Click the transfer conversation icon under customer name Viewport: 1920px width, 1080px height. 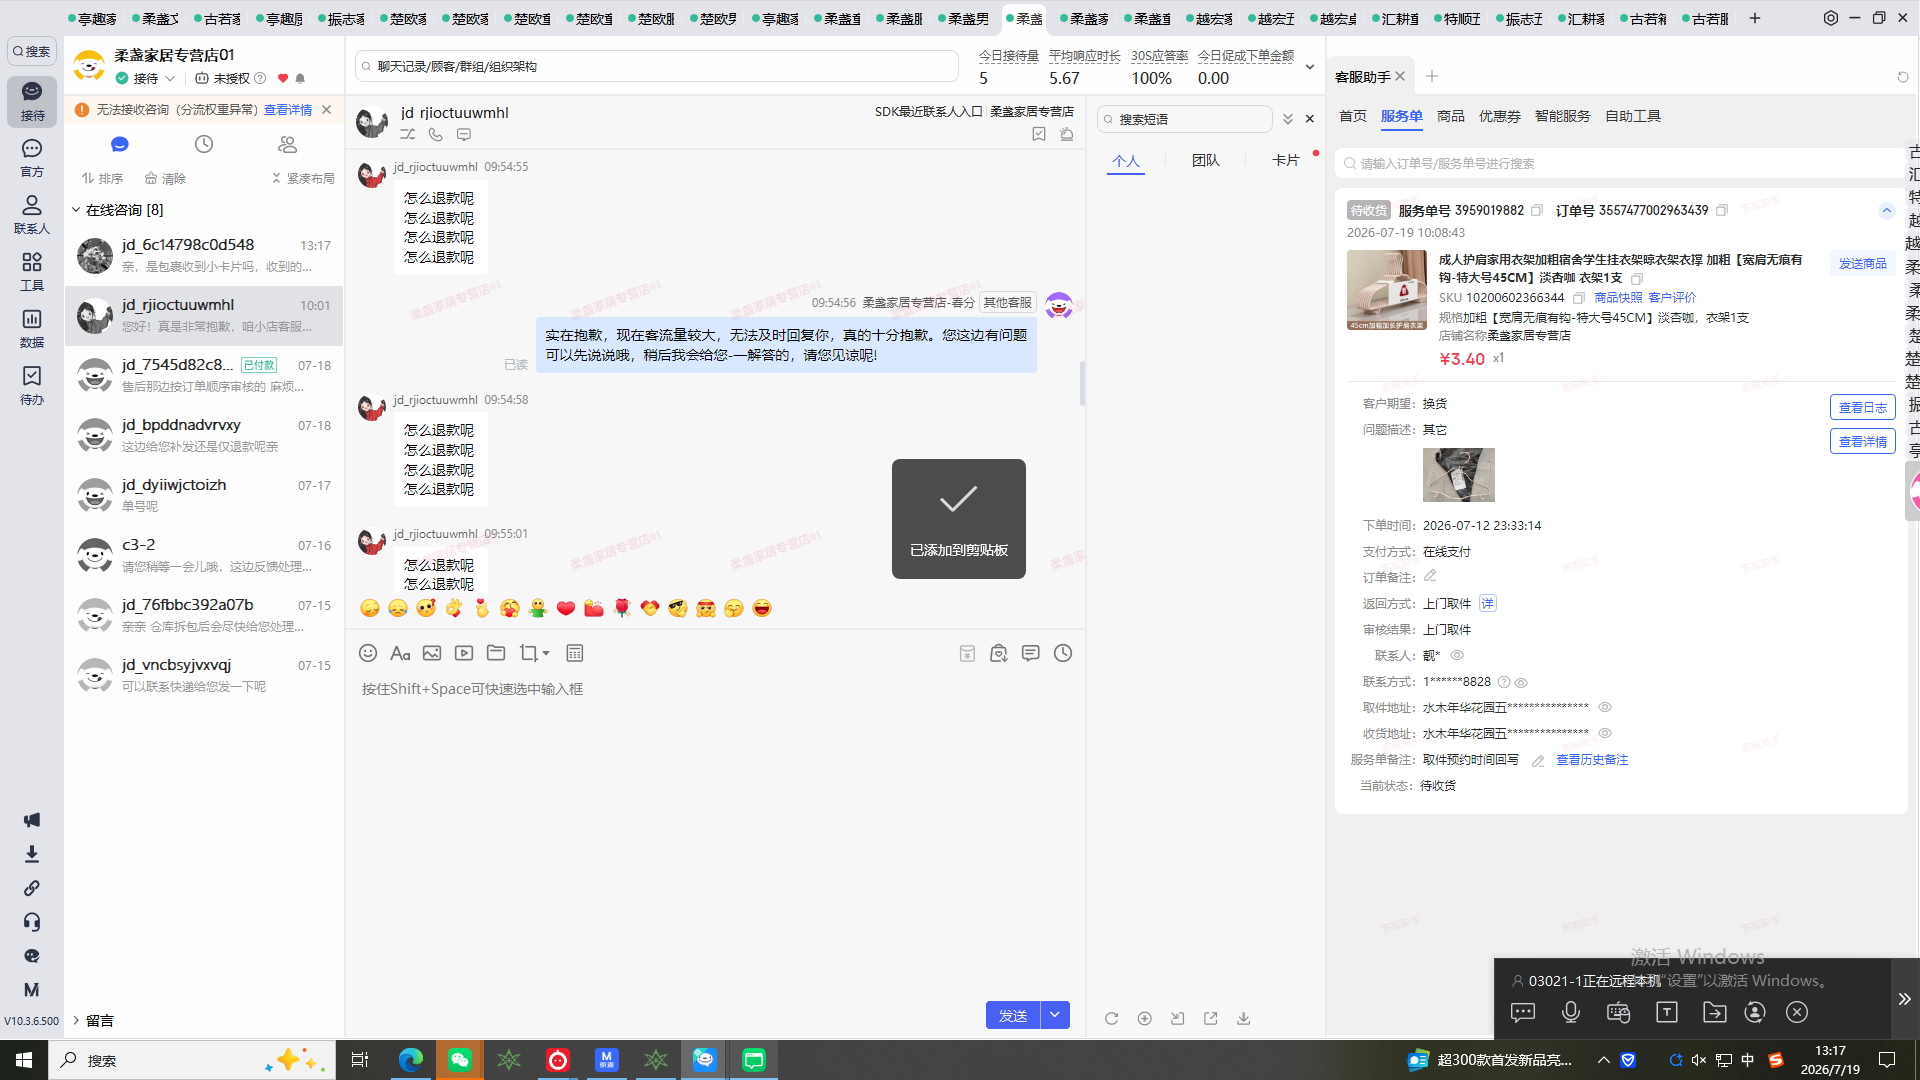(408, 134)
